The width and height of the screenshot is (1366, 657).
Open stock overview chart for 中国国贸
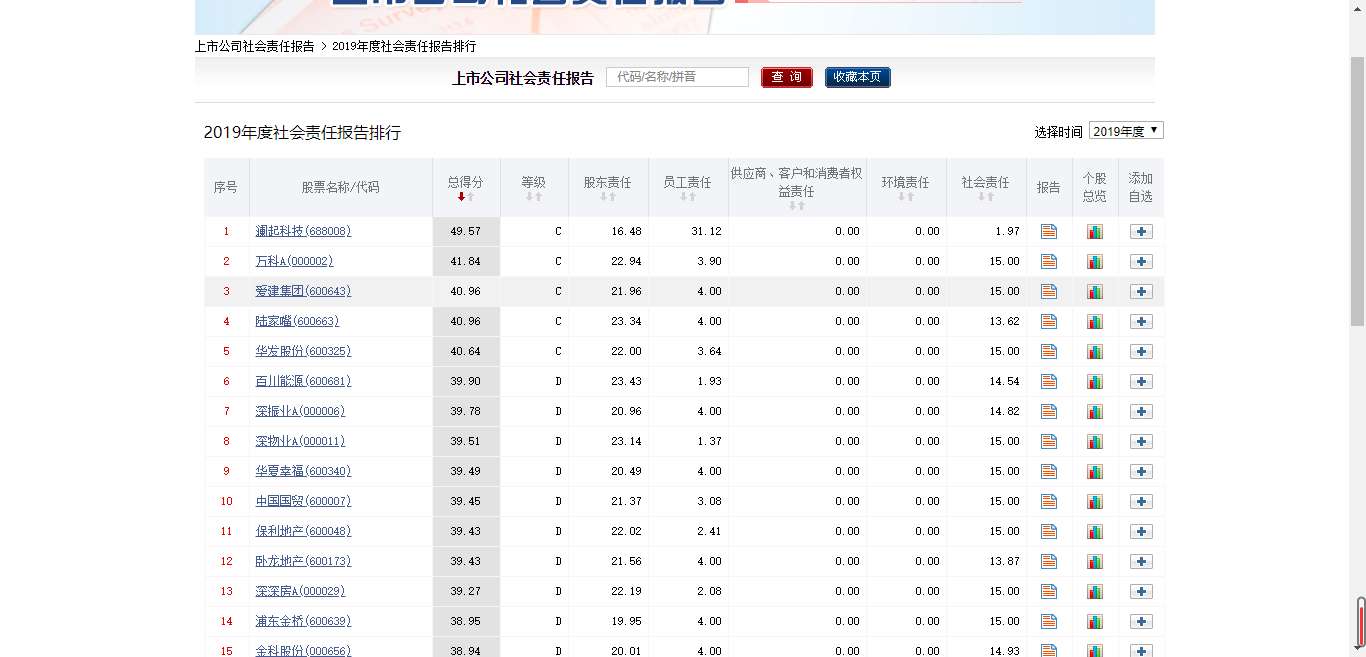1095,501
